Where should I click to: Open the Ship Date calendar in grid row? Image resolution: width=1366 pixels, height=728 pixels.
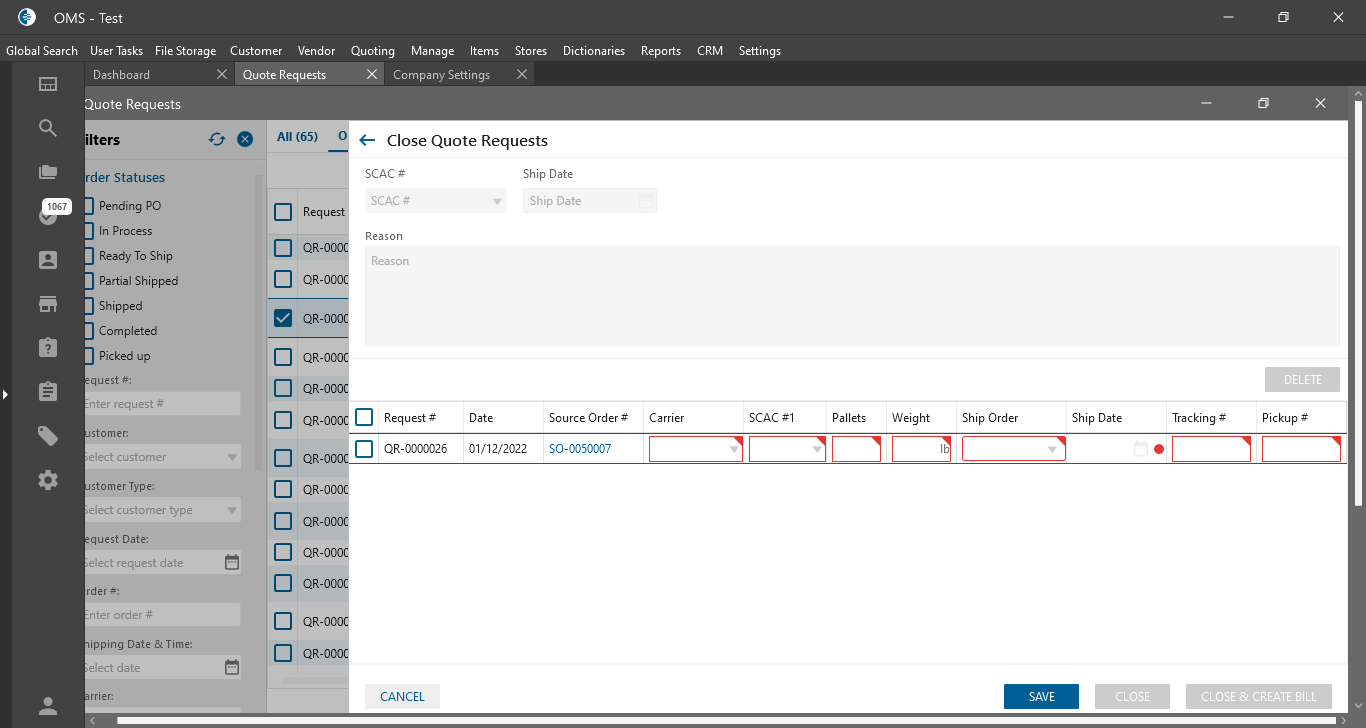(1140, 449)
